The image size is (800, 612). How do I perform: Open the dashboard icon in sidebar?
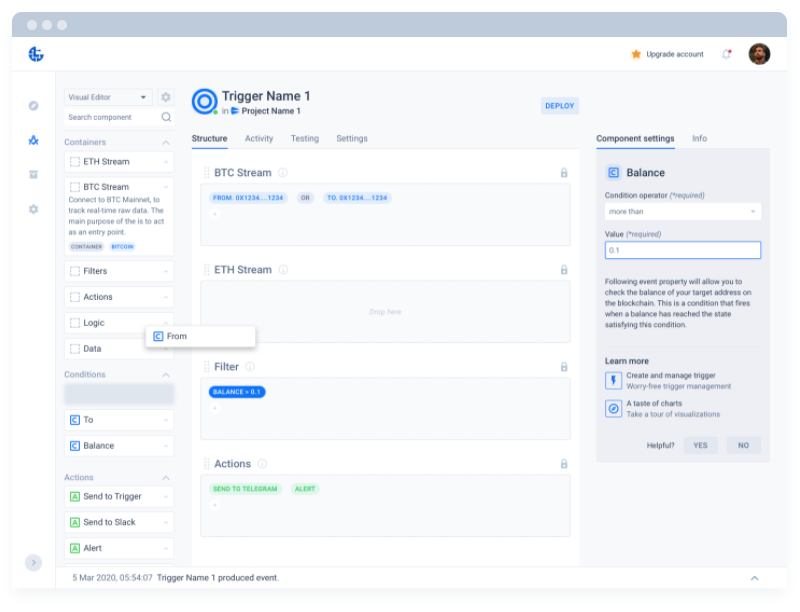coord(34,106)
